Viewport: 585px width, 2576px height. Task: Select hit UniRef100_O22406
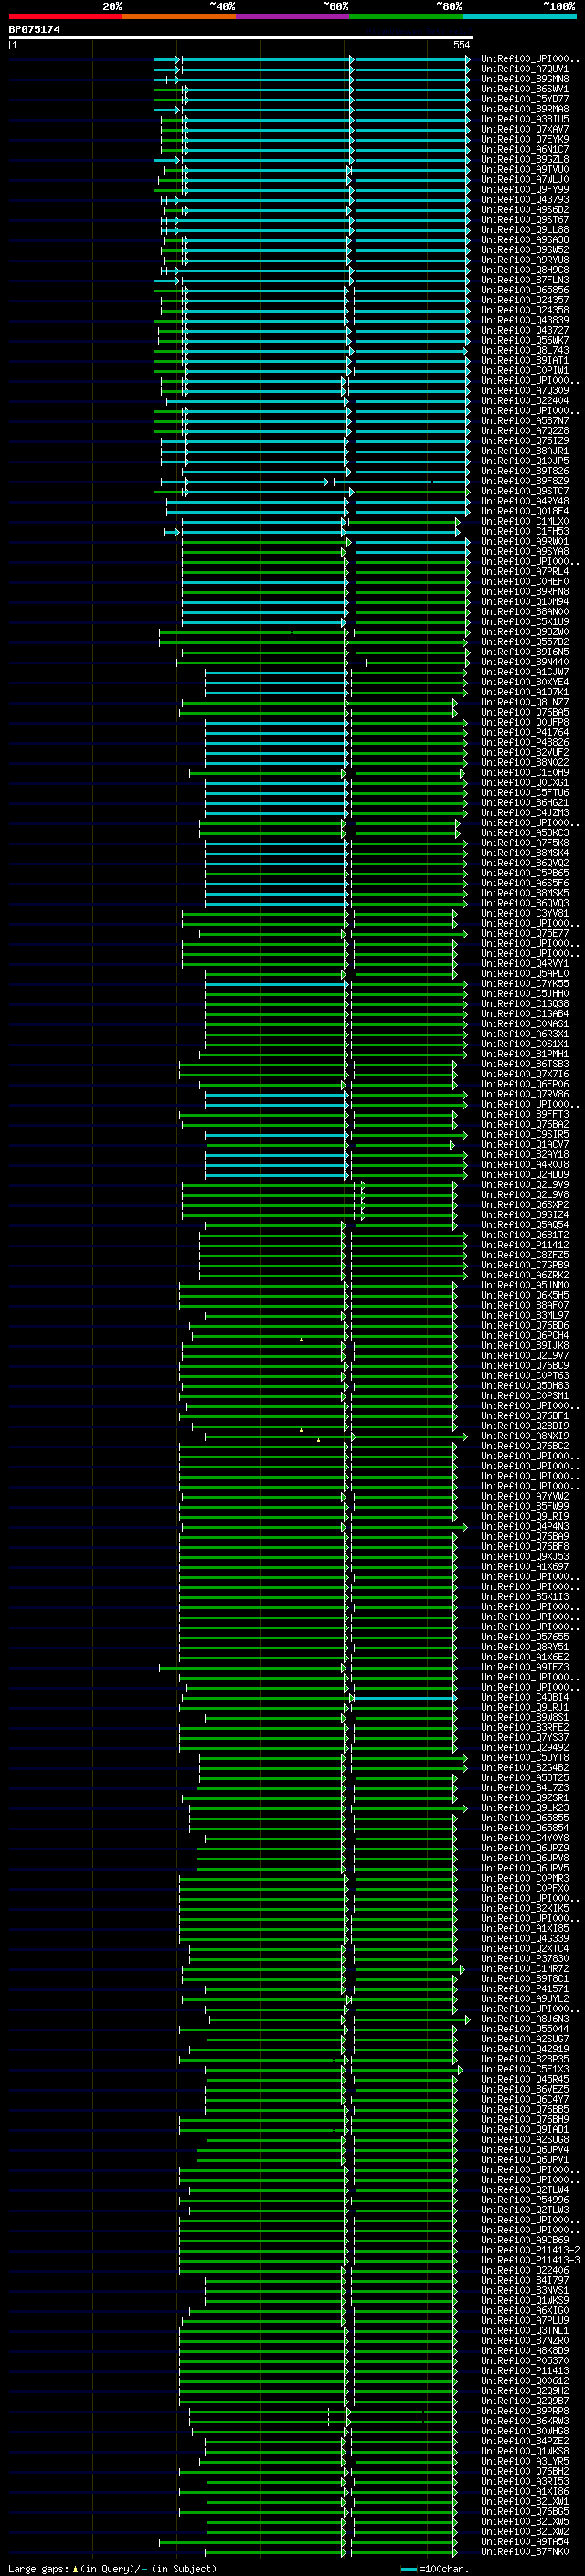[x=524, y=2269]
